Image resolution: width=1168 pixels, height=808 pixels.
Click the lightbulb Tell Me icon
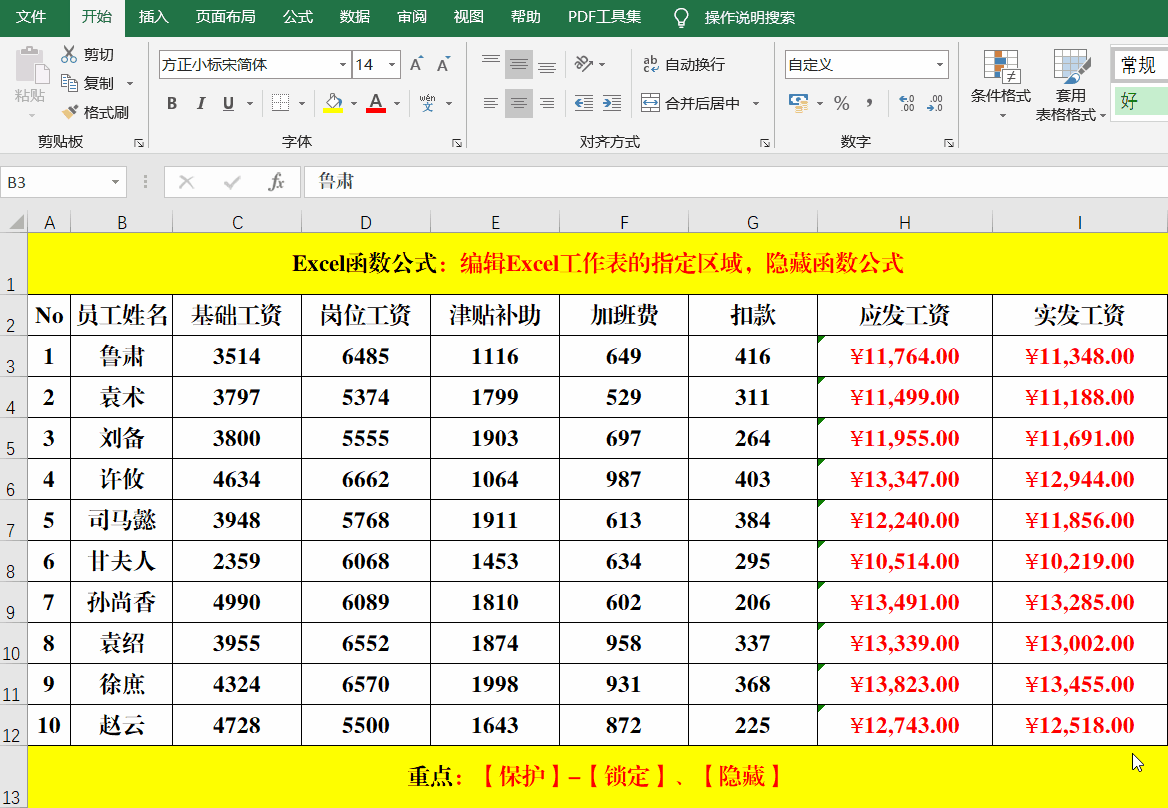pos(680,17)
